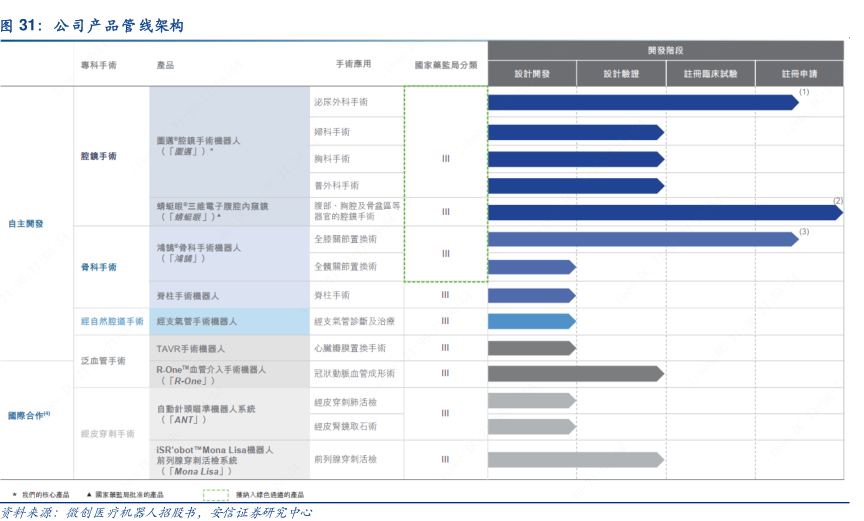Select the 設計開發 phase header
This screenshot has width=864, height=521.
click(532, 74)
